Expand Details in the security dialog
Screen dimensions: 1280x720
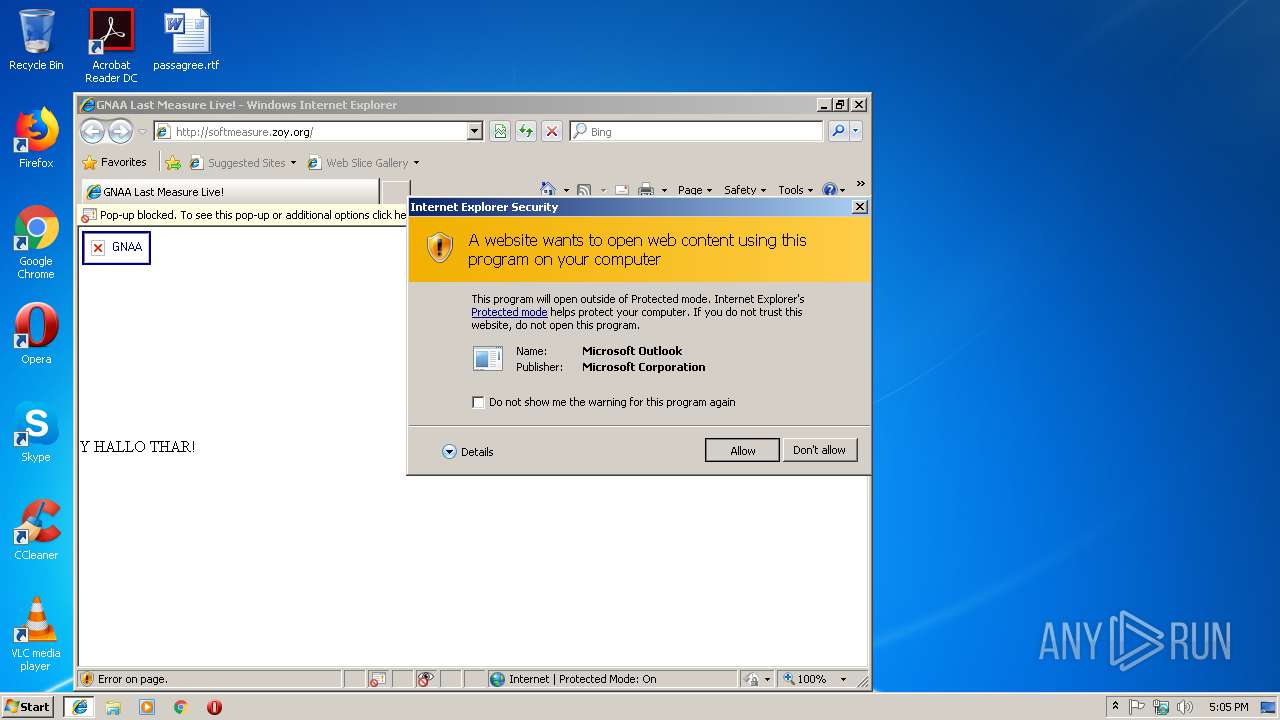[468, 452]
